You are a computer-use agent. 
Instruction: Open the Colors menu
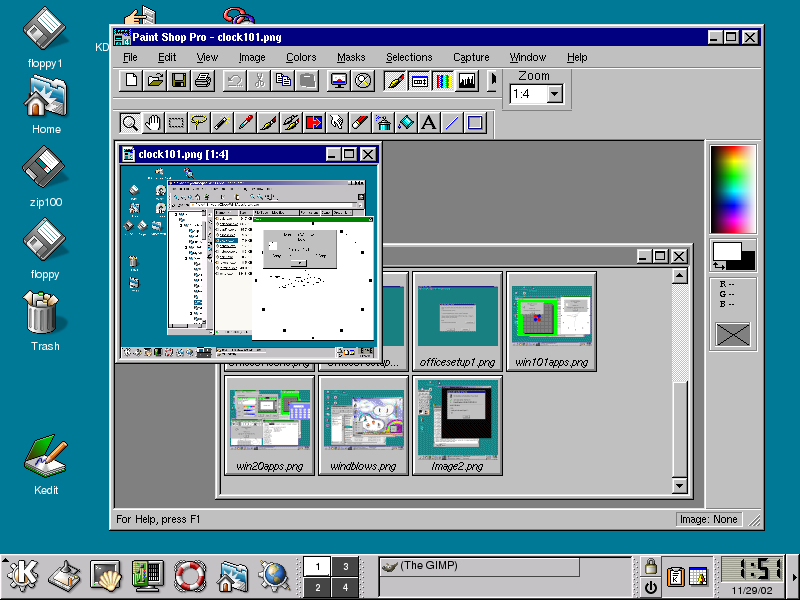coord(301,57)
